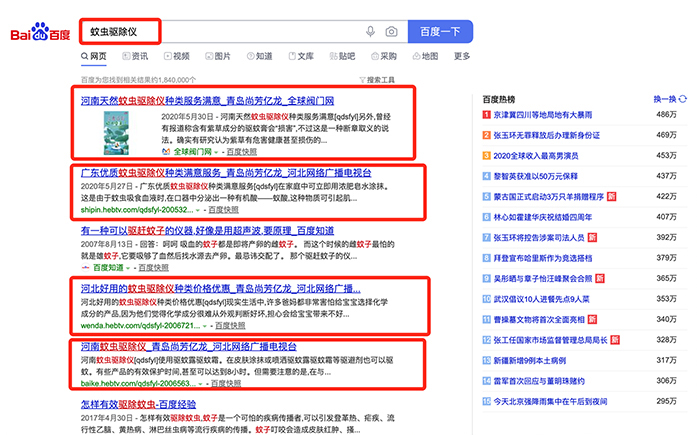697x435 pixels.
Task: Open 百度快照 of the 百度知道 result
Action: point(154,267)
